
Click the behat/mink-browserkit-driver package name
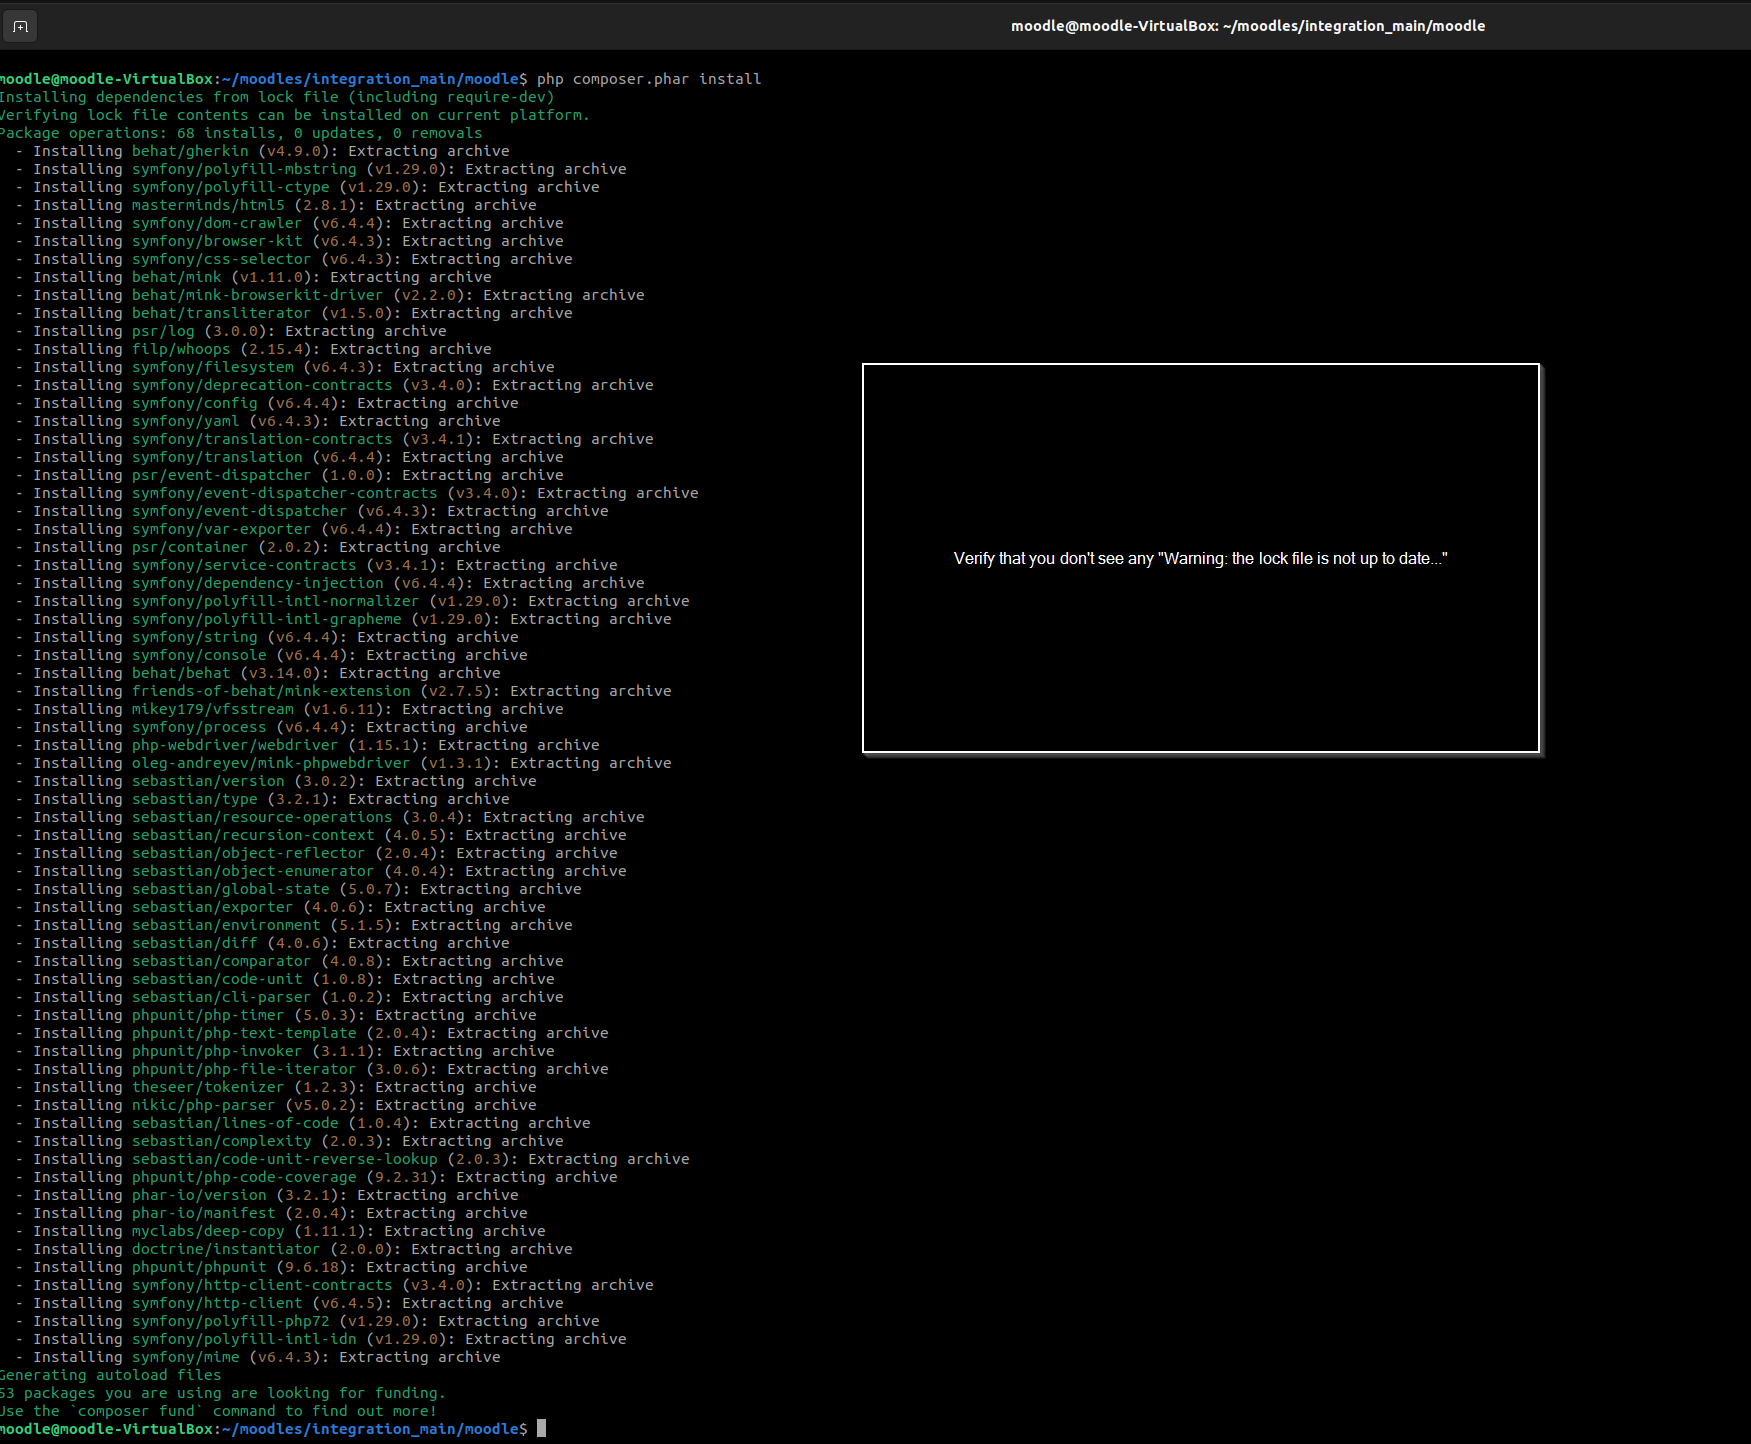point(258,295)
